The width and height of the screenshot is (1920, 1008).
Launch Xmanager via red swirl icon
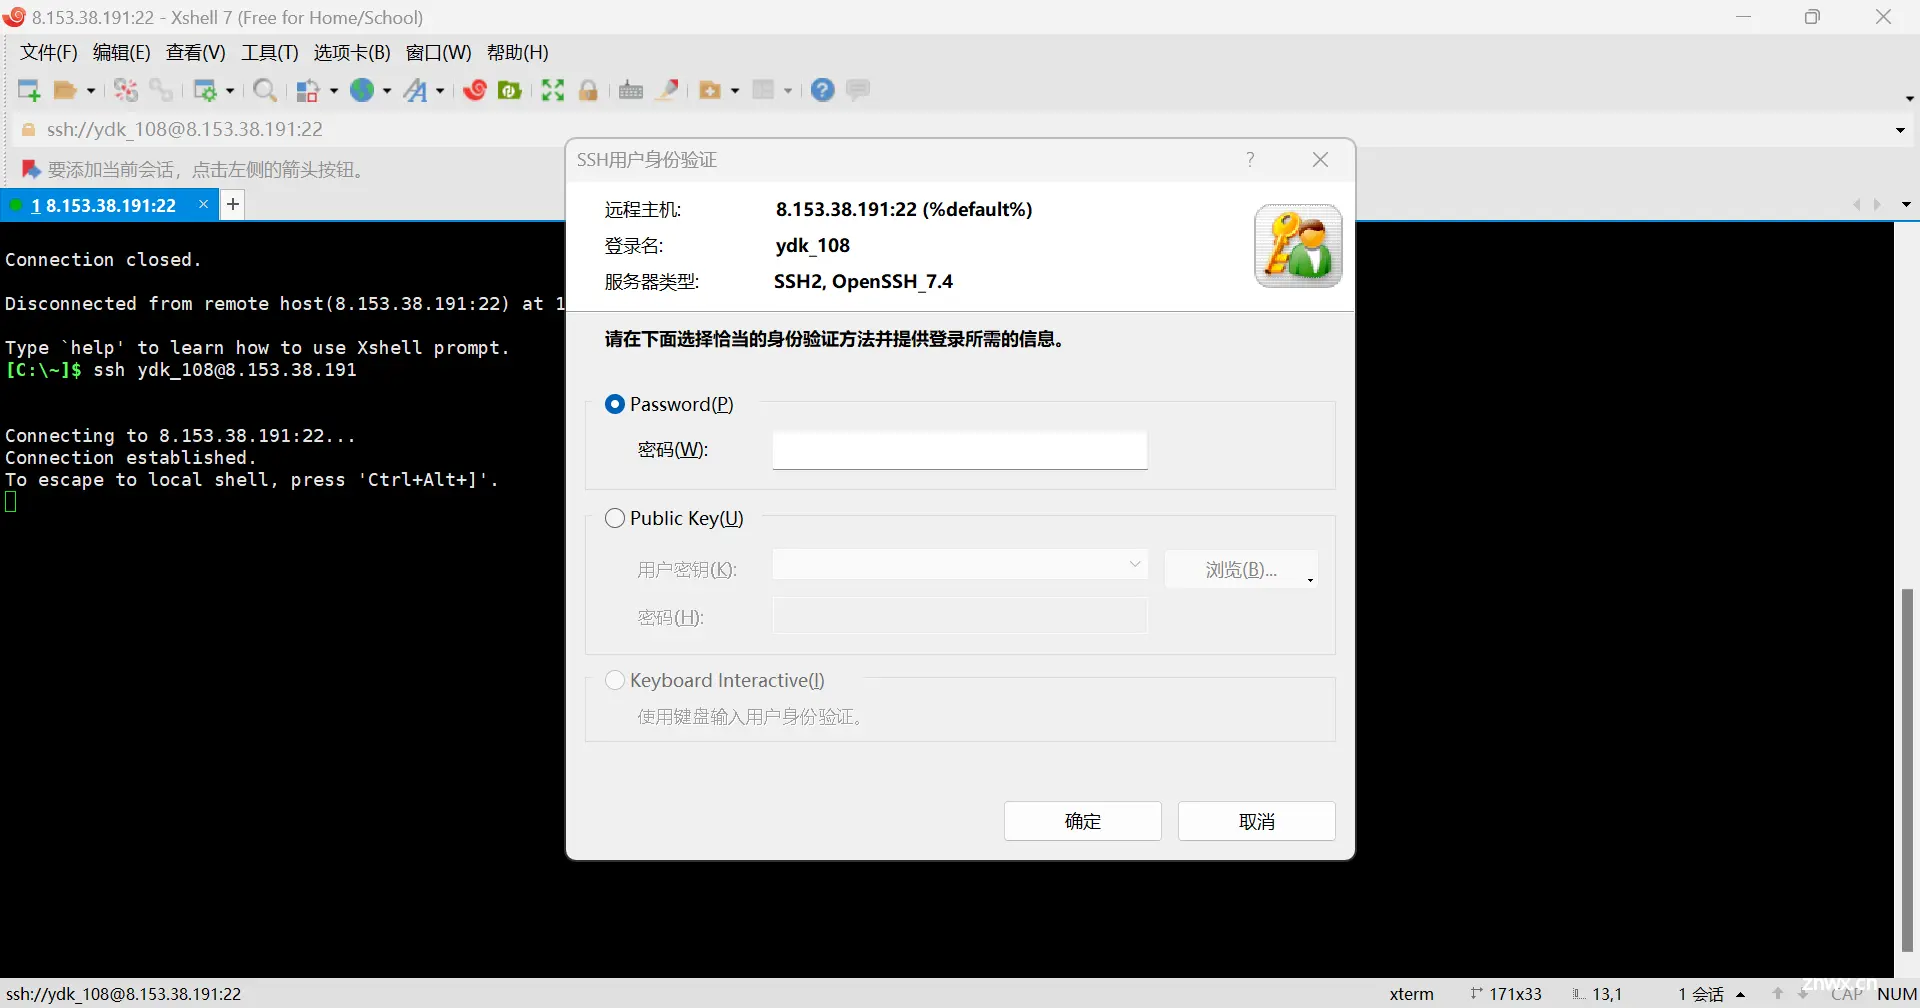coord(475,90)
